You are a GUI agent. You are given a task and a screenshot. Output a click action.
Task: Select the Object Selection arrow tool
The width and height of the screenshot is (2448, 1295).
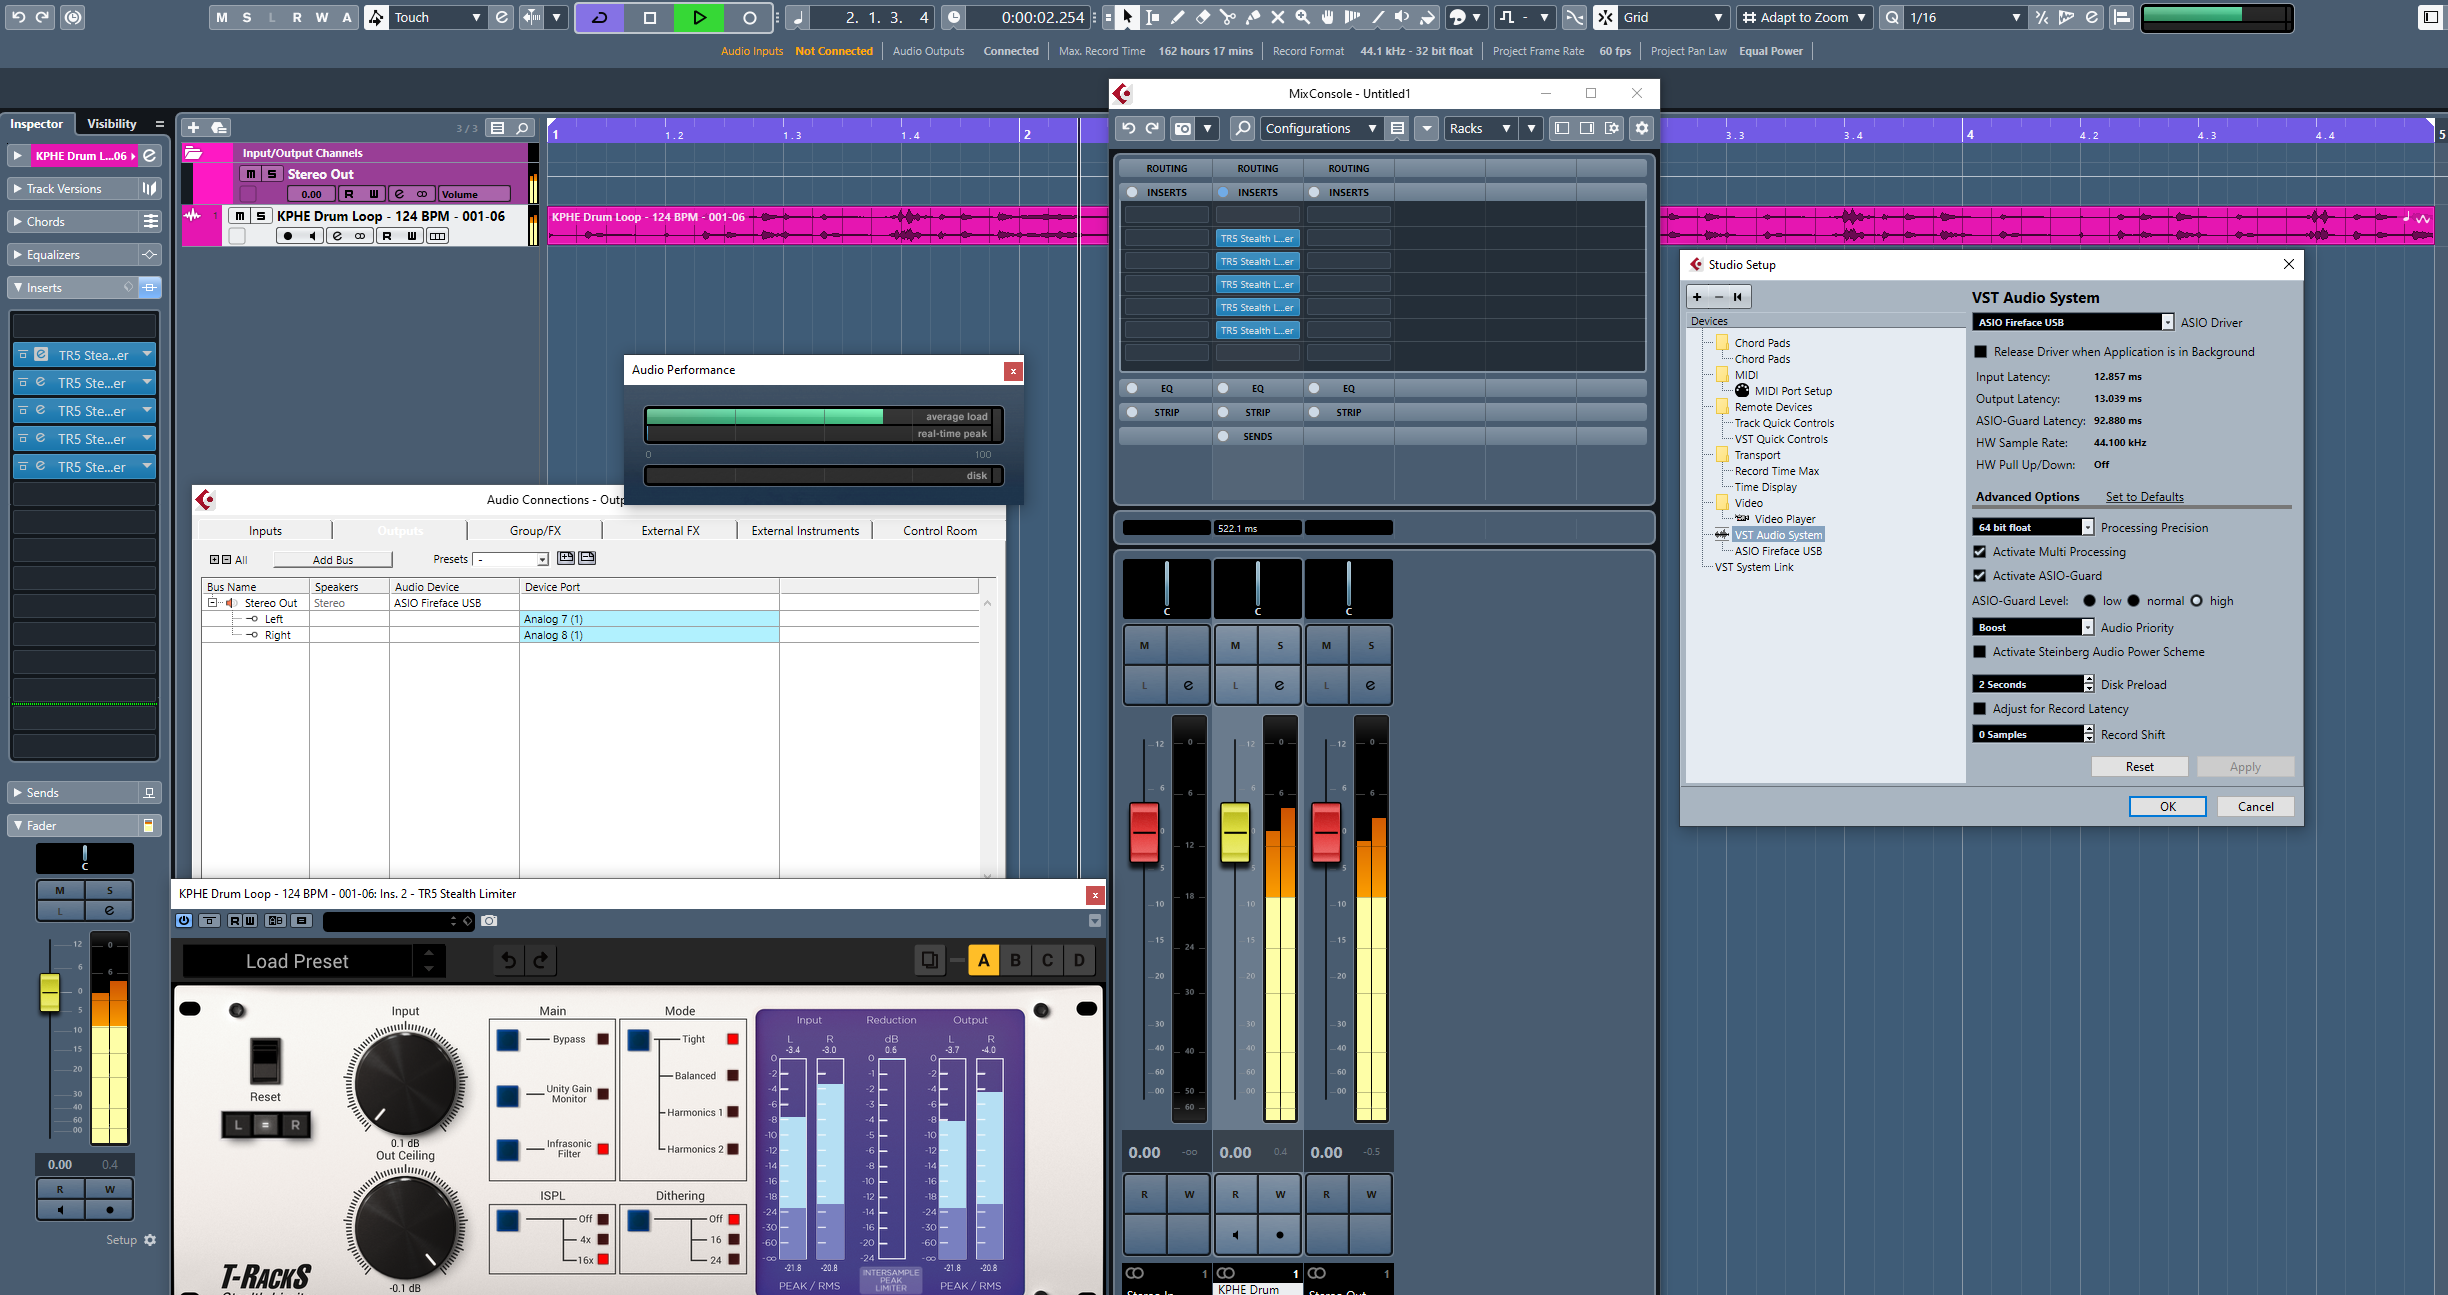point(1127,17)
